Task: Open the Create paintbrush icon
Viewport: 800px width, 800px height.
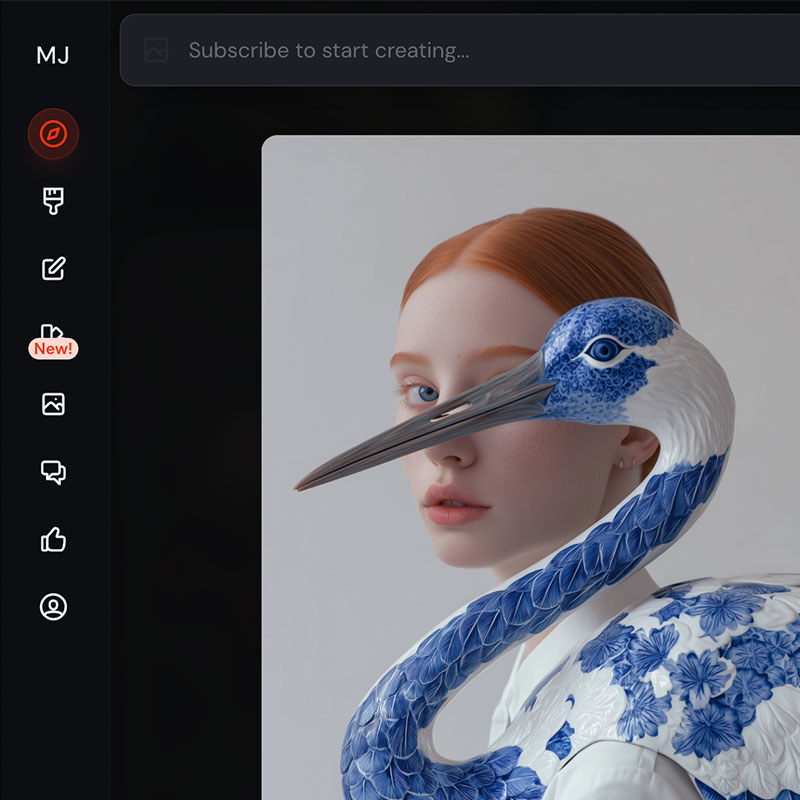Action: point(53,201)
